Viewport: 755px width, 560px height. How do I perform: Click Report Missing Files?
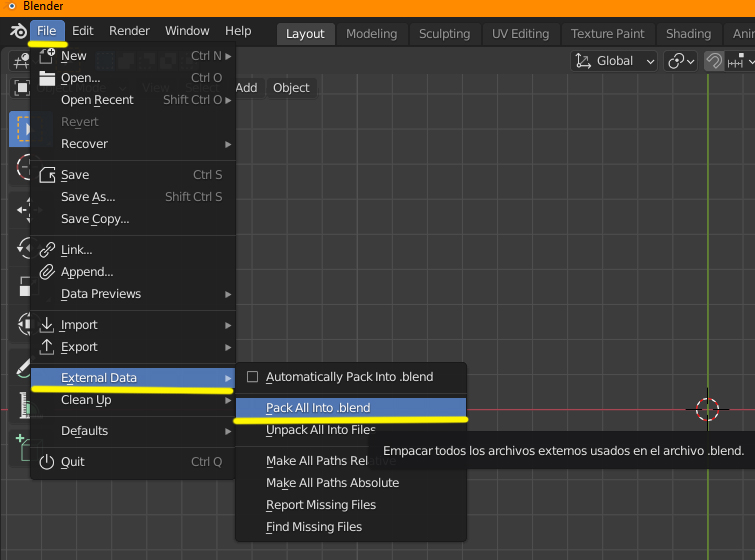pos(321,505)
